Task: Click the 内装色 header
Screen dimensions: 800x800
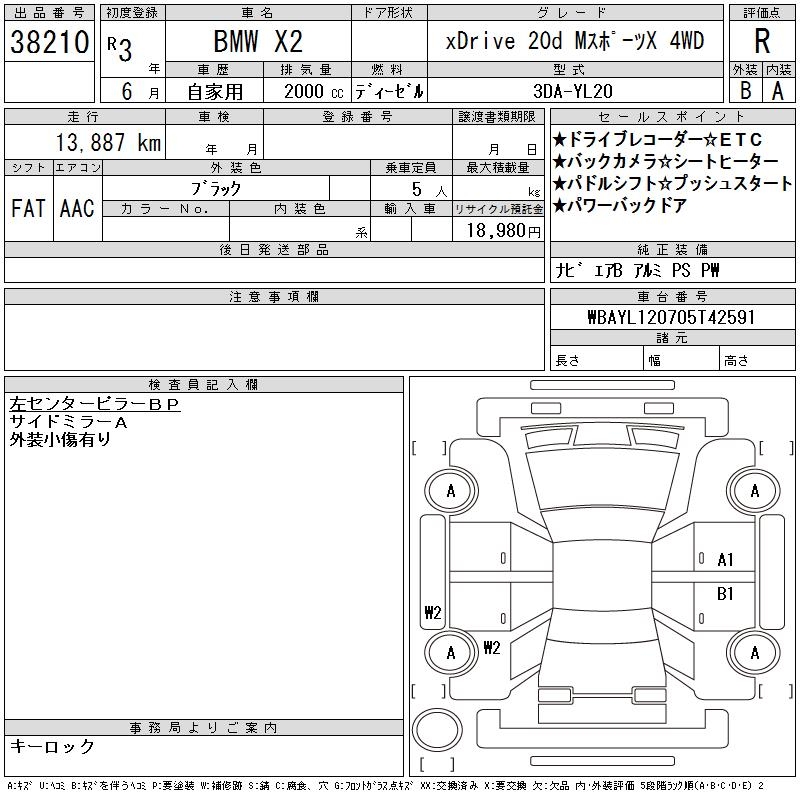Action: pyautogui.click(x=300, y=209)
